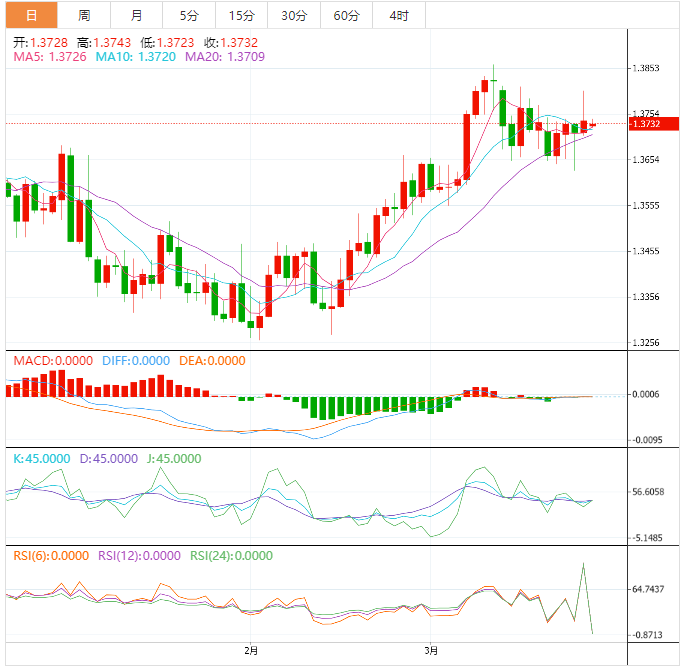The width and height of the screenshot is (687, 672).
Task: Open the 30分 timeframe tab
Action: pyautogui.click(x=294, y=15)
